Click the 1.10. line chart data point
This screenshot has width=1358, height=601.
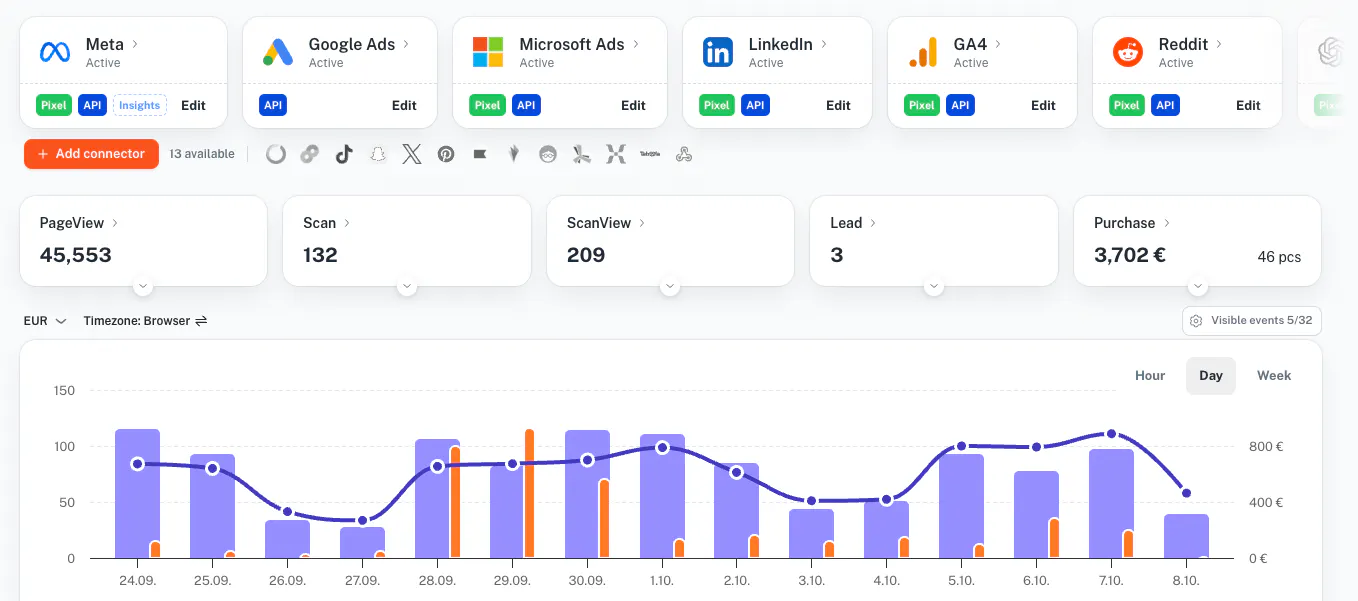click(x=662, y=447)
